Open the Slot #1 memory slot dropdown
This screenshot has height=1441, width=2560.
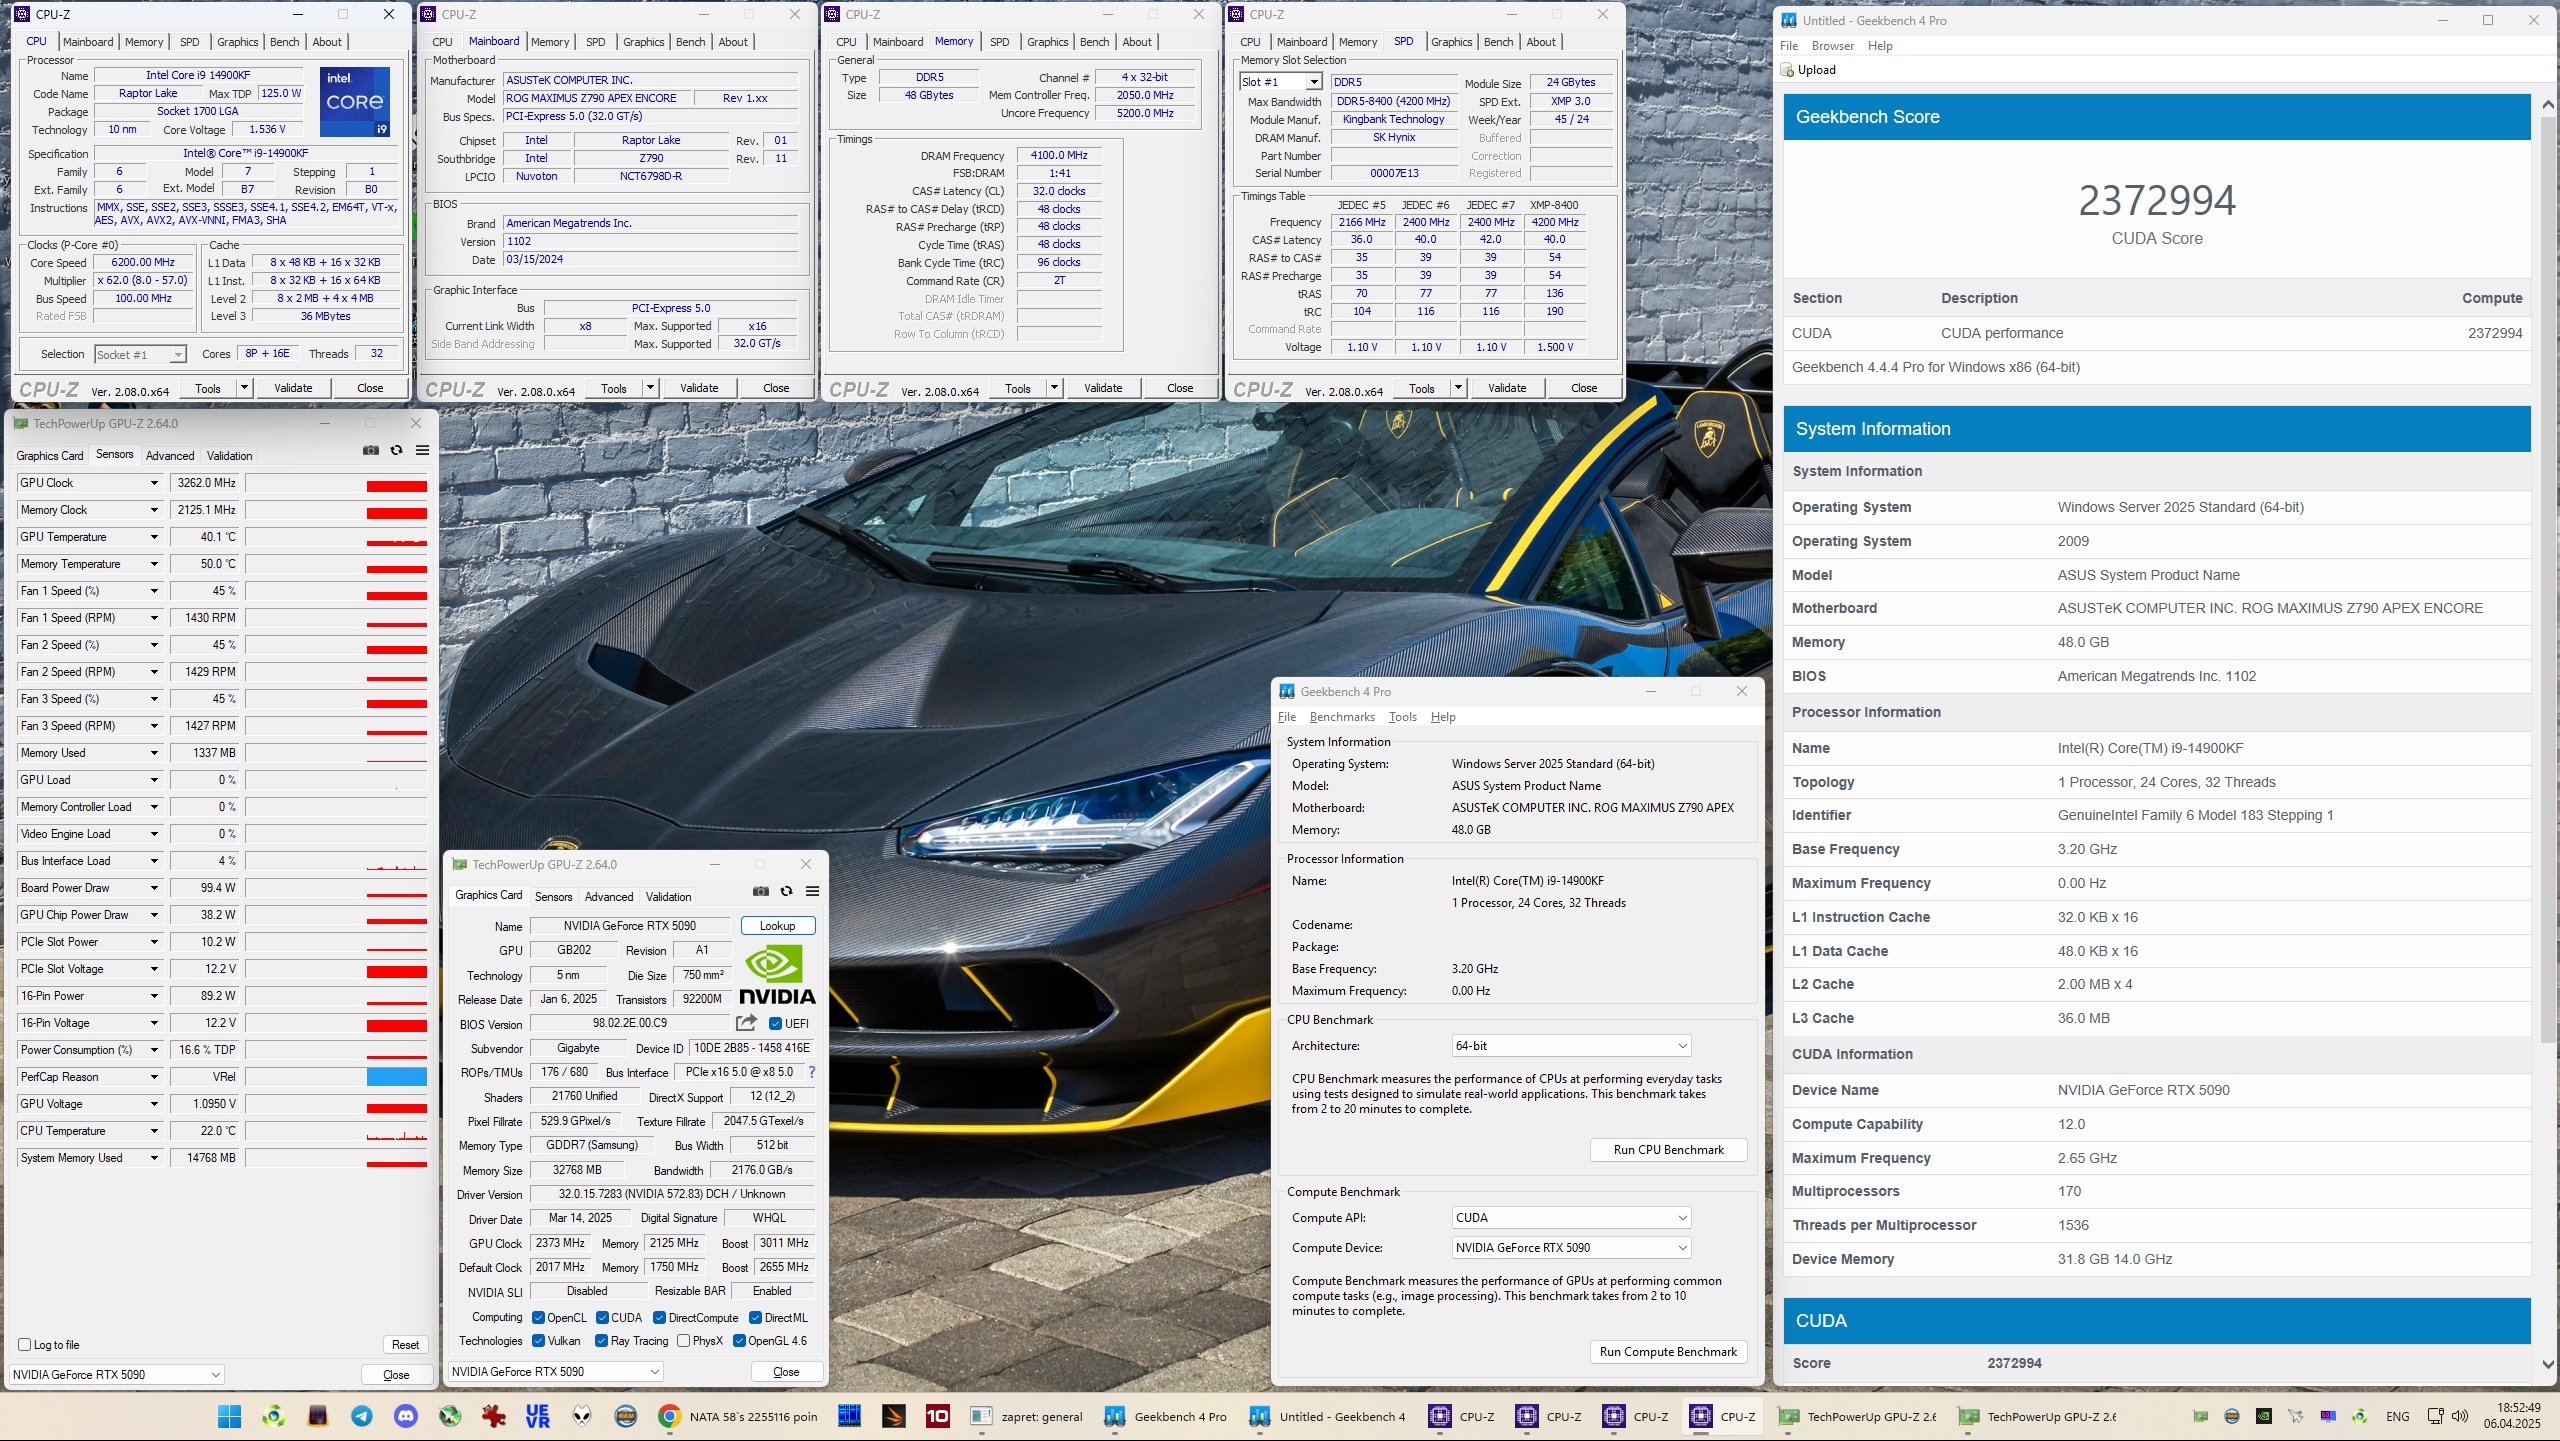[x=1281, y=82]
